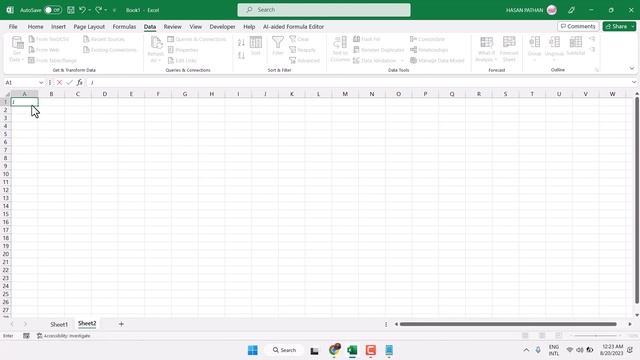Click the vertical scrollbar
This screenshot has height=360, width=640.
tap(637, 201)
